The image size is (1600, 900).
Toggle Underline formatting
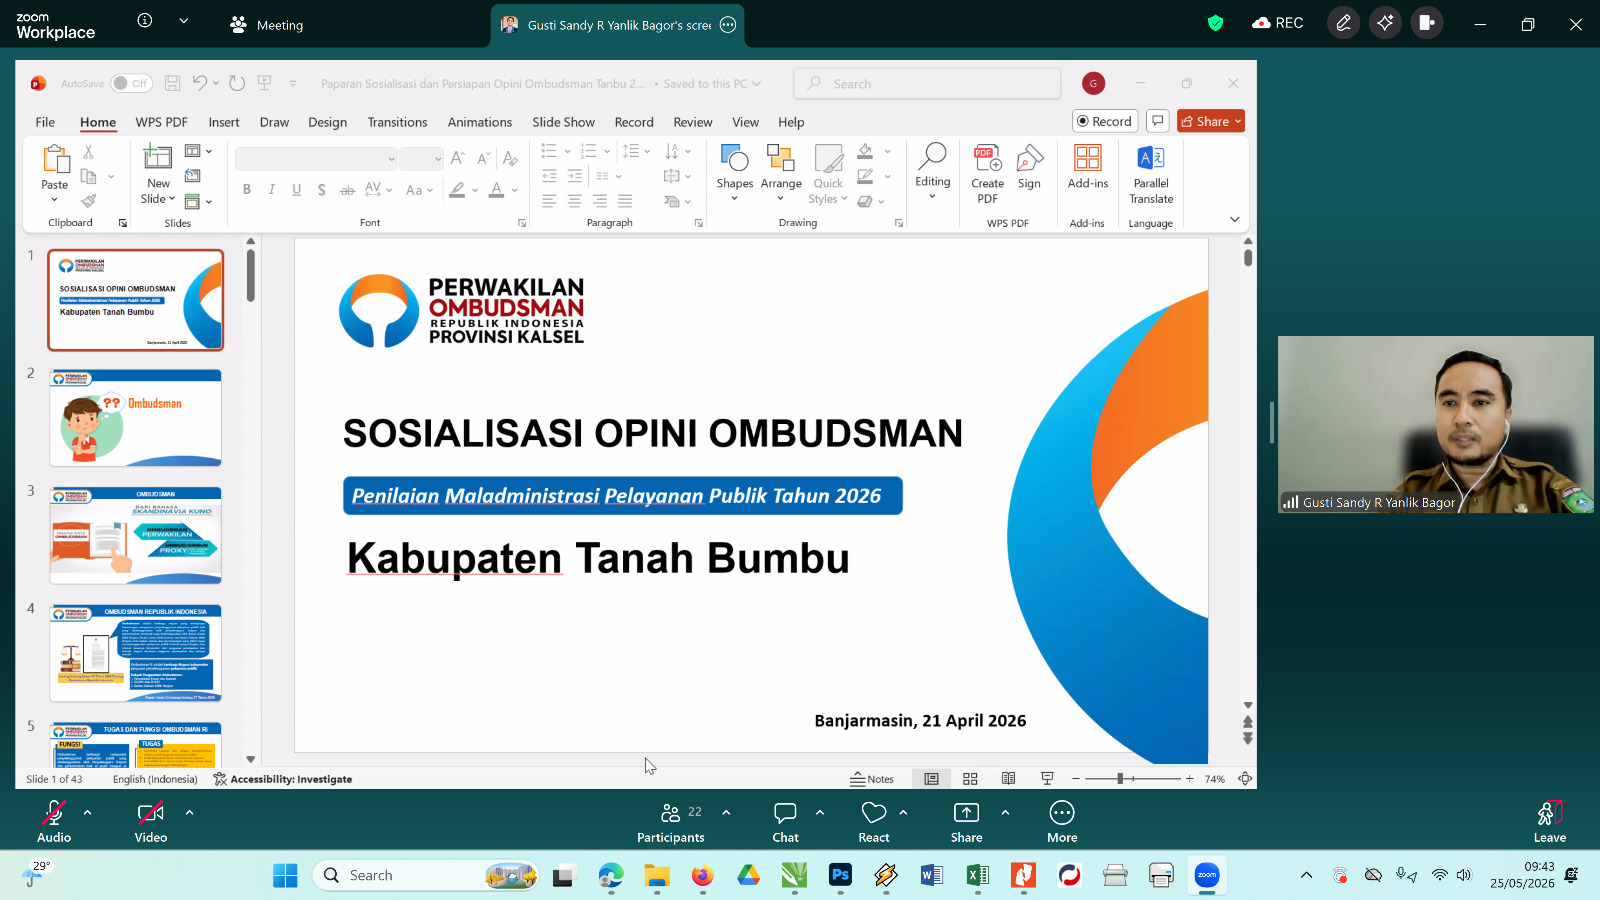296,190
